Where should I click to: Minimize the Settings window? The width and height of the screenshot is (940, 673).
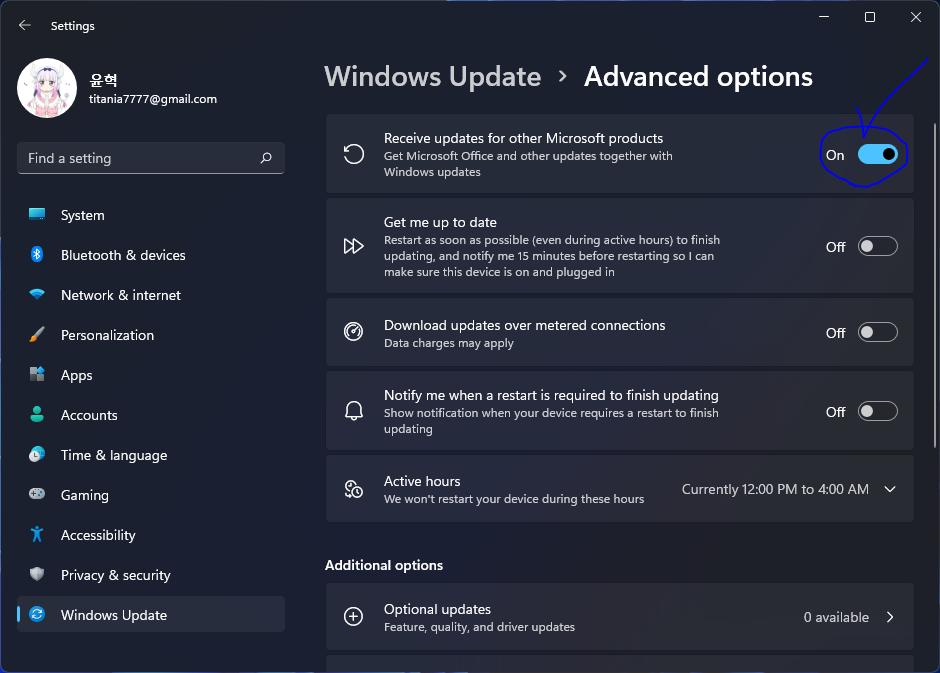pos(824,17)
